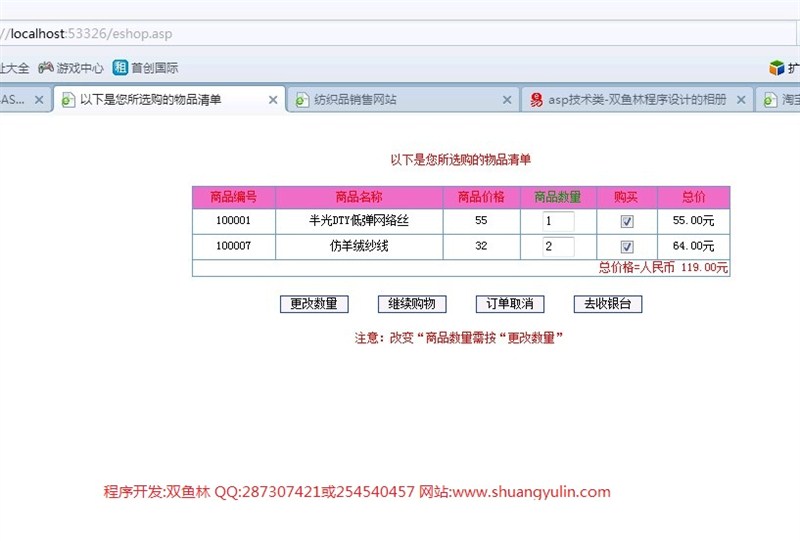
Task: Close the 以下是您所选购的物品清单 tab
Action: [x=273, y=100]
